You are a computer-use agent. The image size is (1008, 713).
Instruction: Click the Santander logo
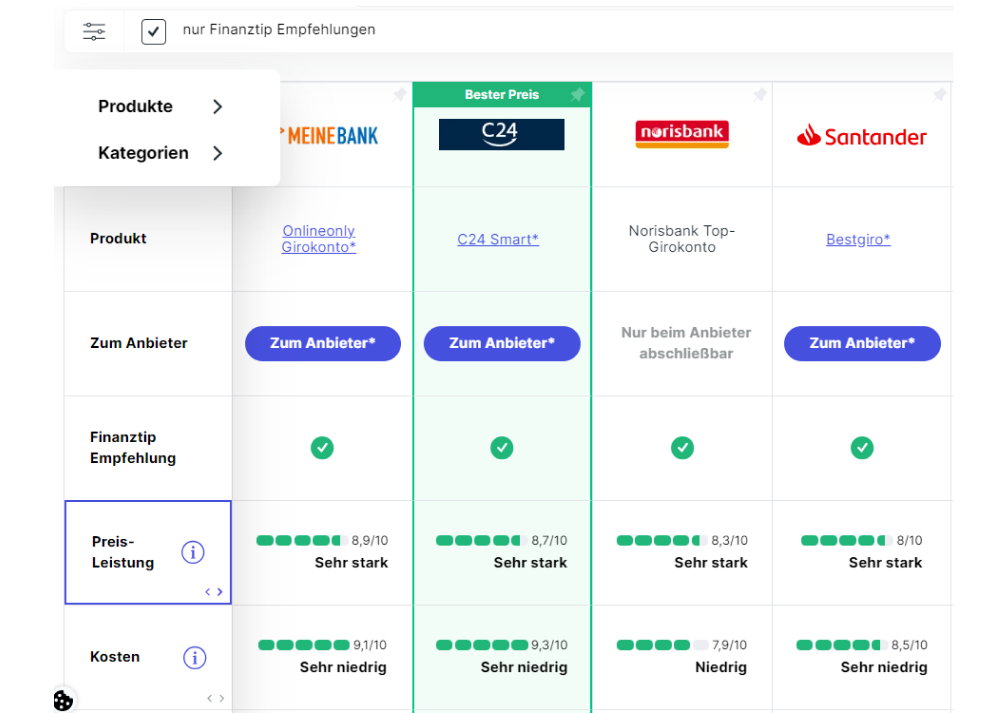pyautogui.click(x=861, y=136)
